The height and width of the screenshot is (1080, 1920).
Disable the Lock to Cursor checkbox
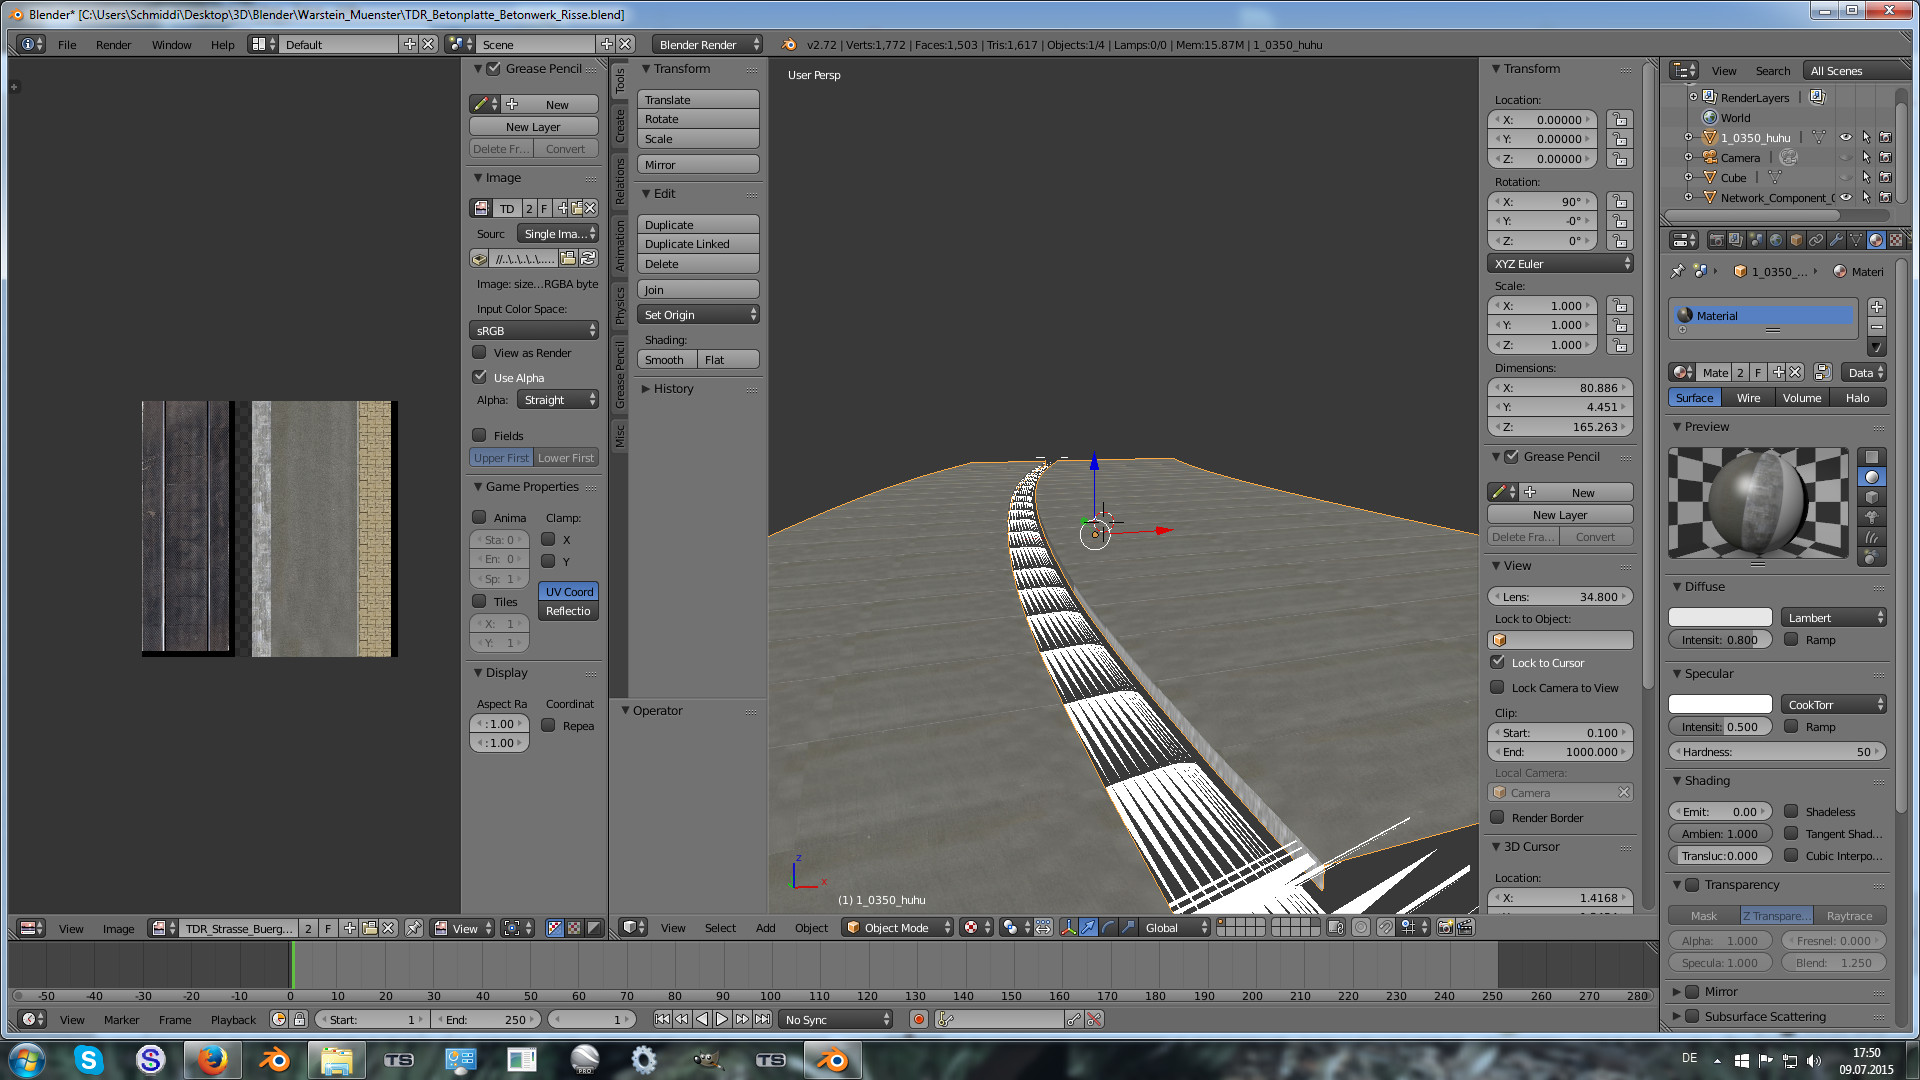click(1497, 662)
